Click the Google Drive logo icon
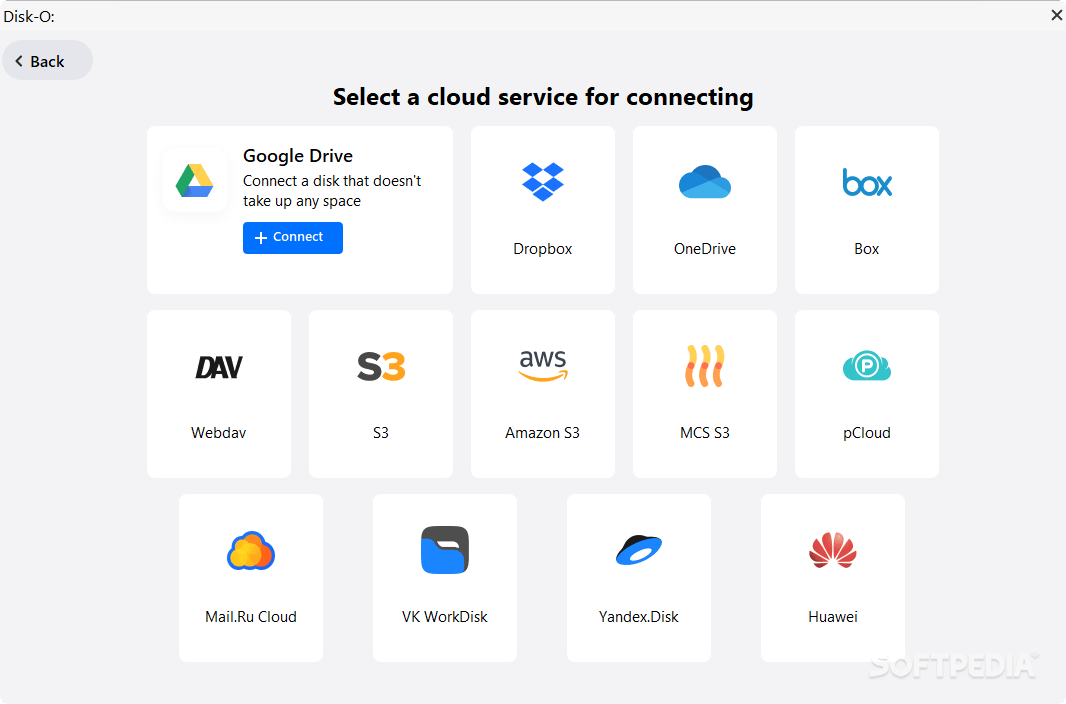 click(x=194, y=181)
